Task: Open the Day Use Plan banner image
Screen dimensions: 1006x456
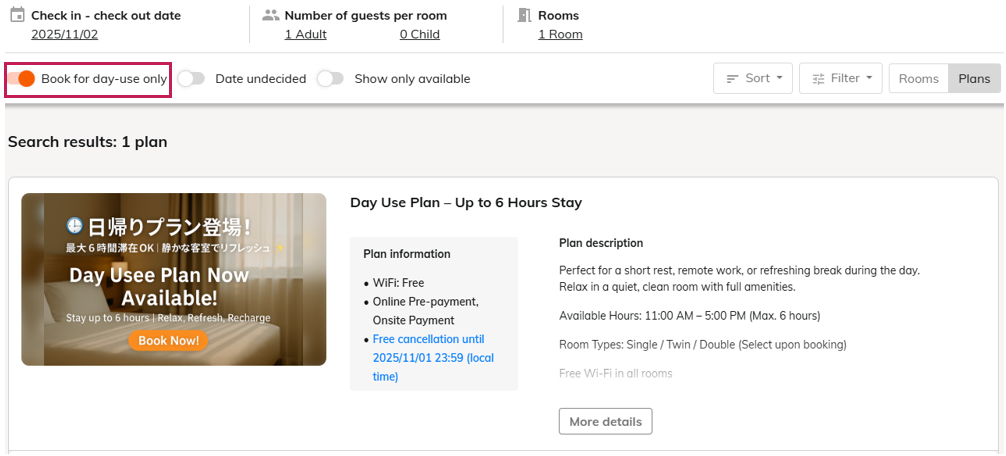Action: (173, 279)
